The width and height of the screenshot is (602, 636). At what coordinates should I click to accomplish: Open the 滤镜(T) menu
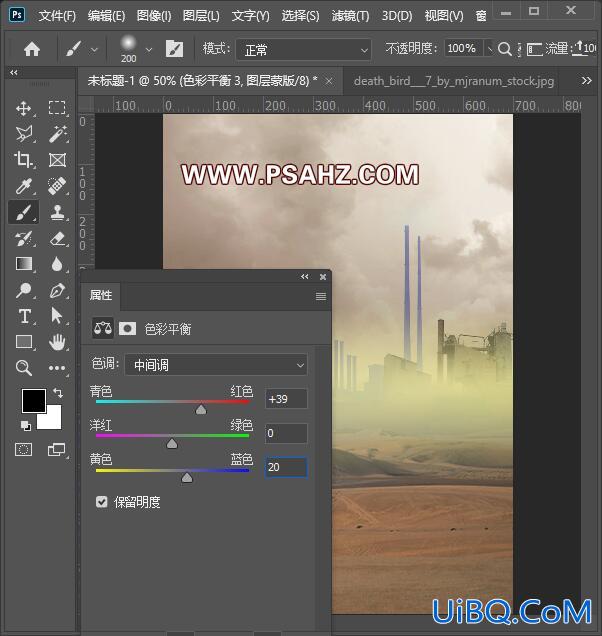pos(350,16)
